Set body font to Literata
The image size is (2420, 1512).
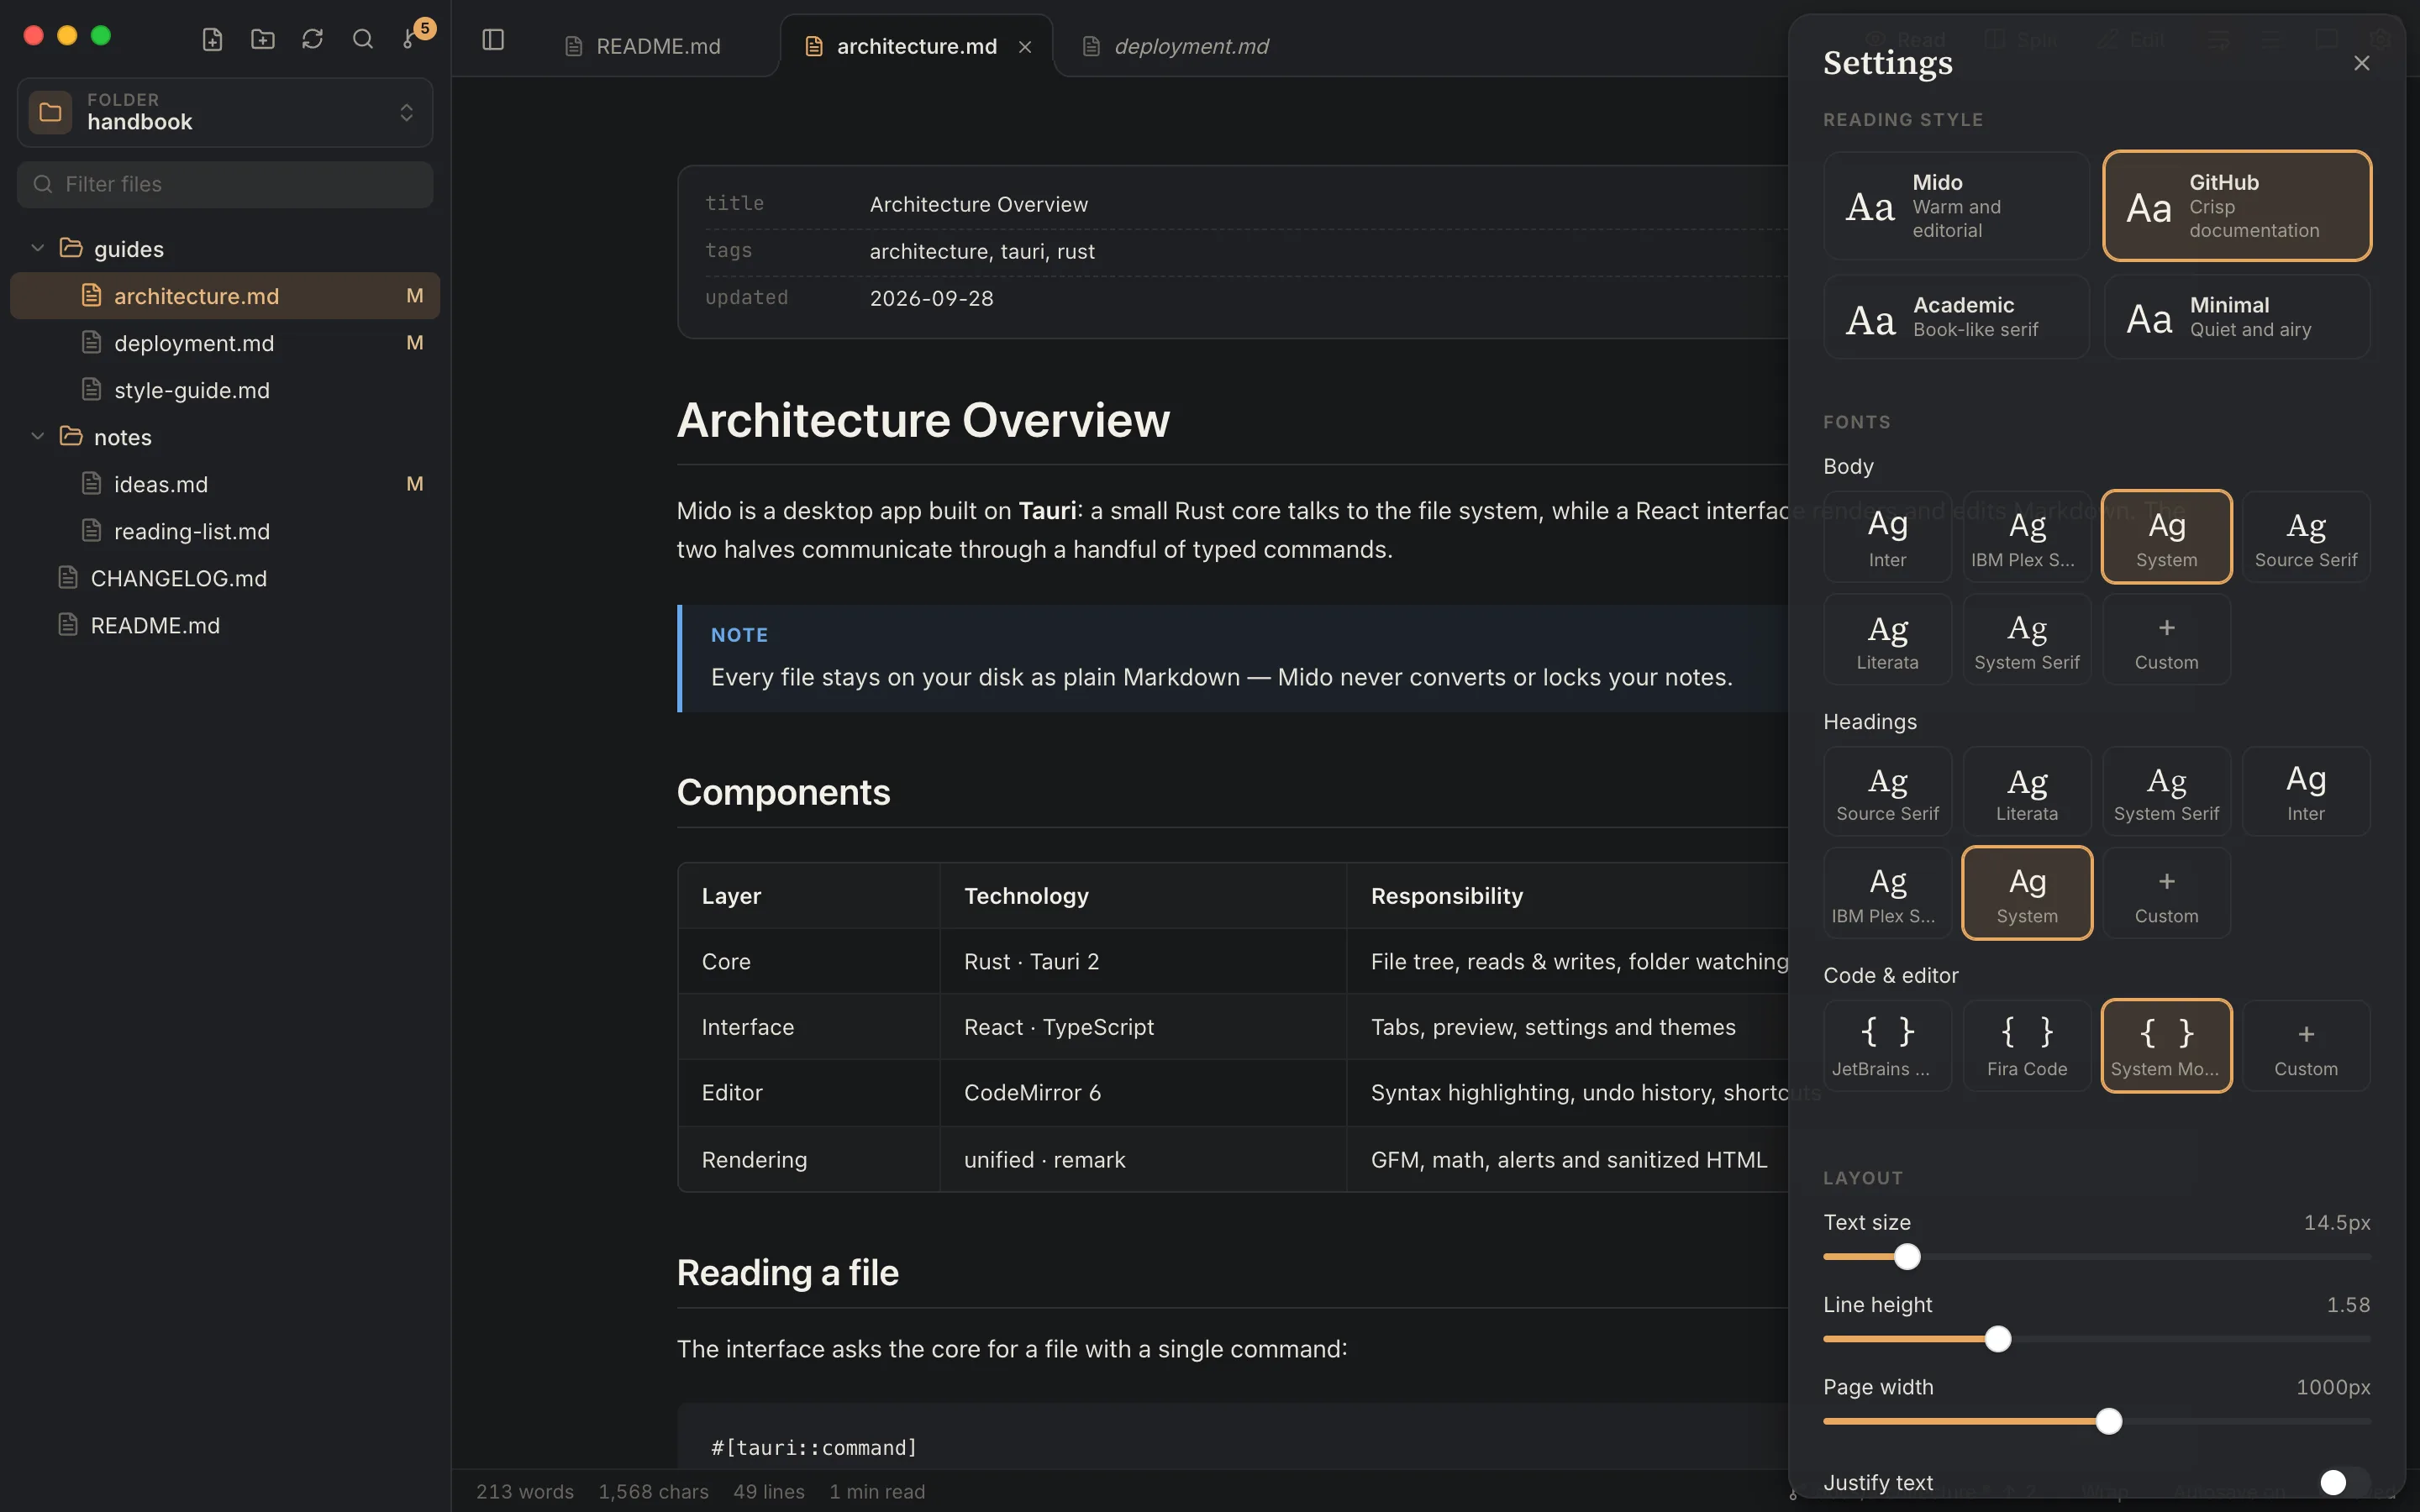[1887, 640]
